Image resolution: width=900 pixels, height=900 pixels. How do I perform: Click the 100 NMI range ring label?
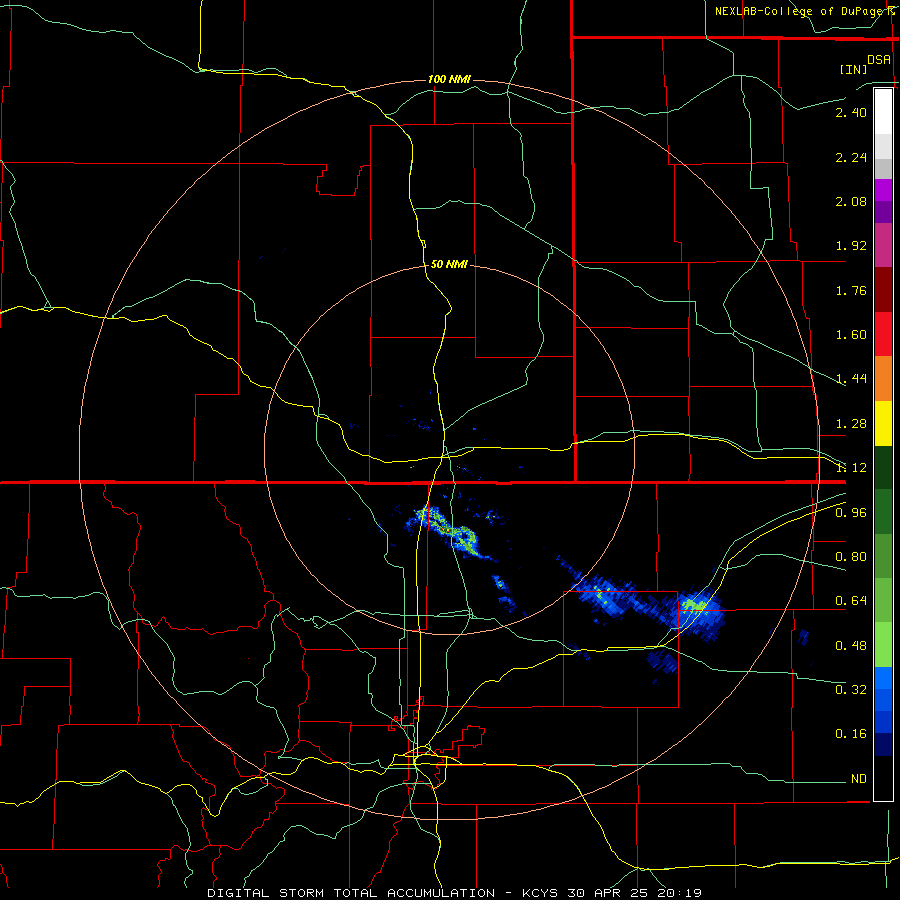pos(449,79)
